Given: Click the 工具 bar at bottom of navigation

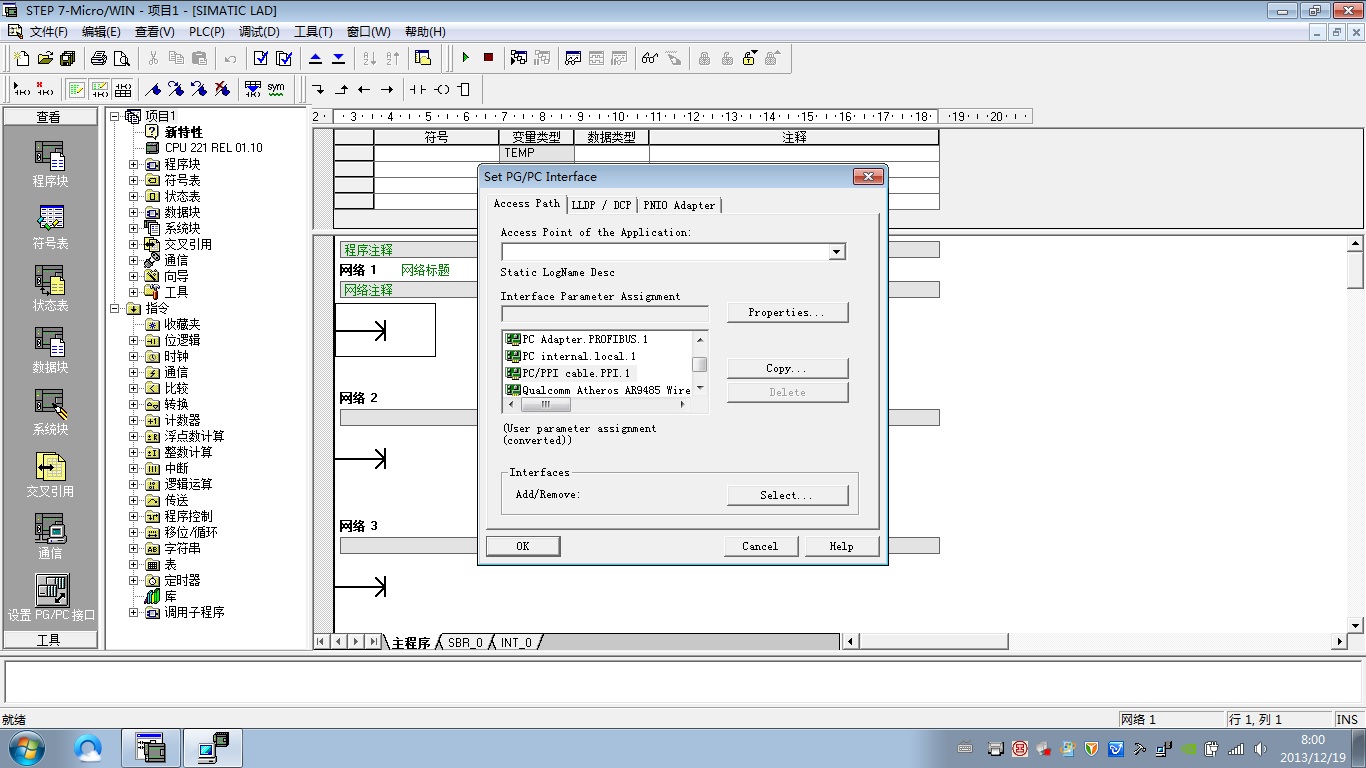Looking at the screenshot, I should click(x=49, y=640).
